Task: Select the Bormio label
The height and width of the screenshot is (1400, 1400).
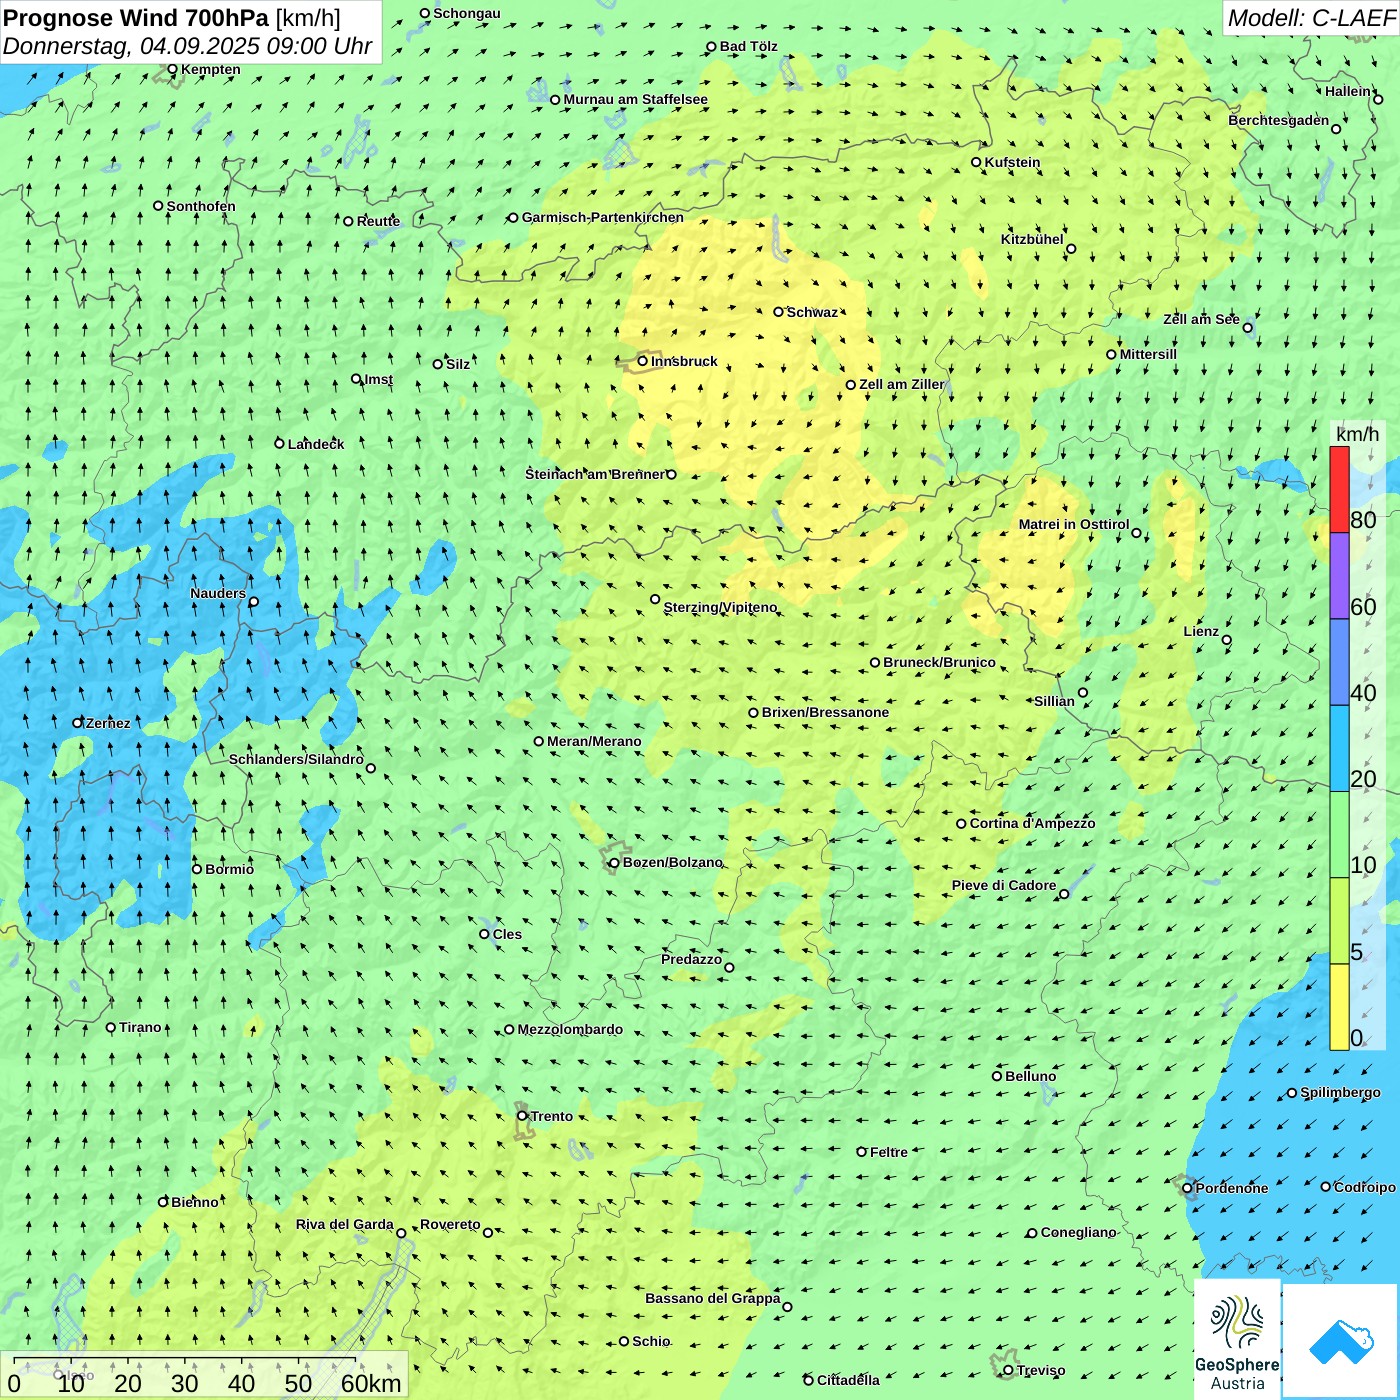Action: [229, 869]
